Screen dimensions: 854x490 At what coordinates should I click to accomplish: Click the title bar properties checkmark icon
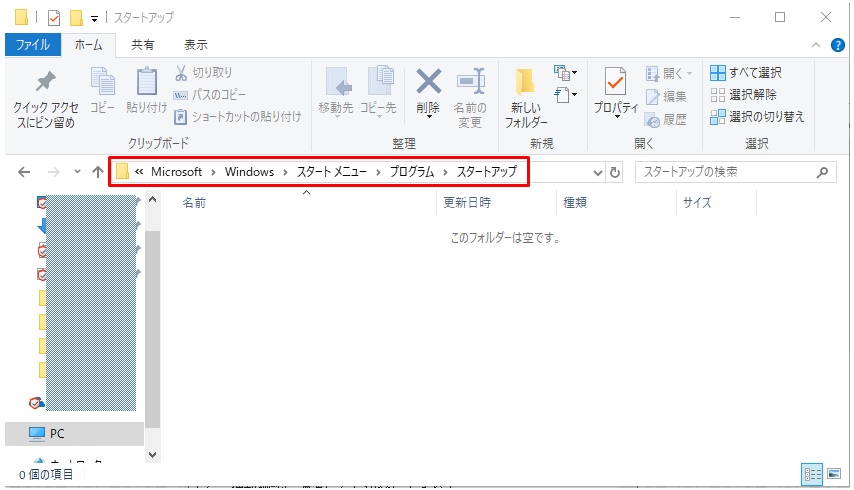(x=54, y=18)
